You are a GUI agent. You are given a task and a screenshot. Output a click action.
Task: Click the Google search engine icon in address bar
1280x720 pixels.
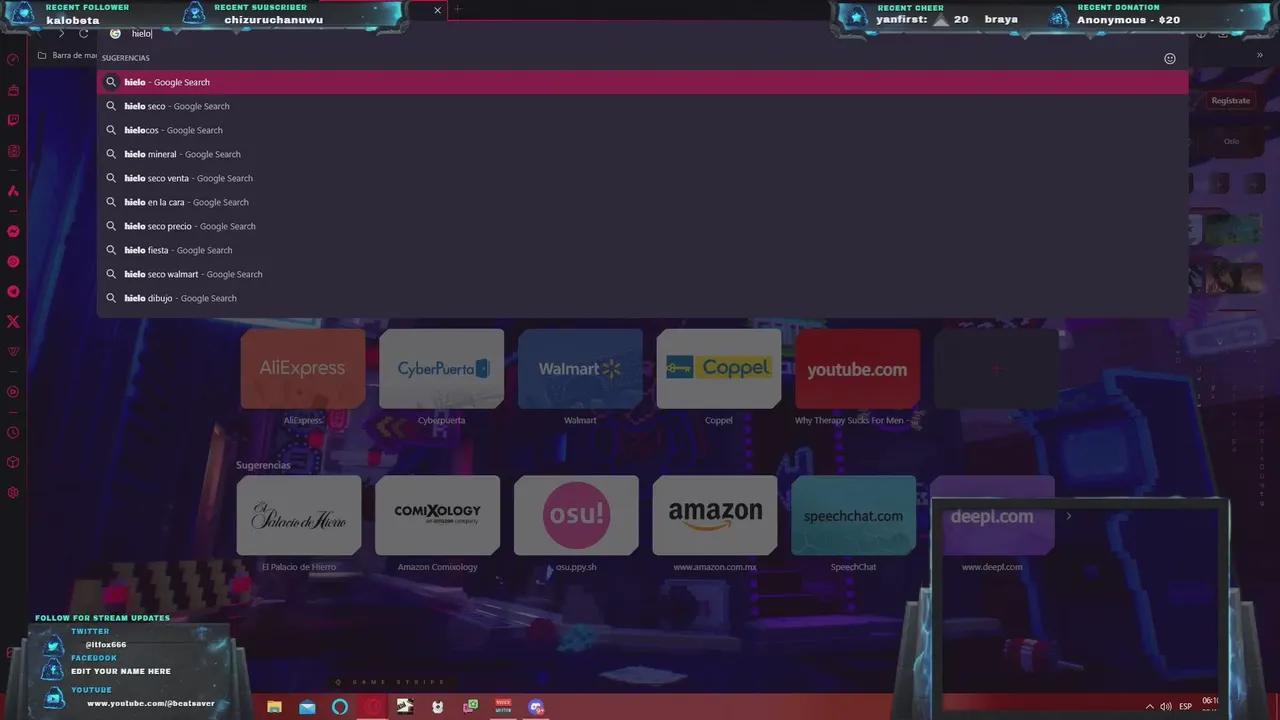[x=115, y=34]
